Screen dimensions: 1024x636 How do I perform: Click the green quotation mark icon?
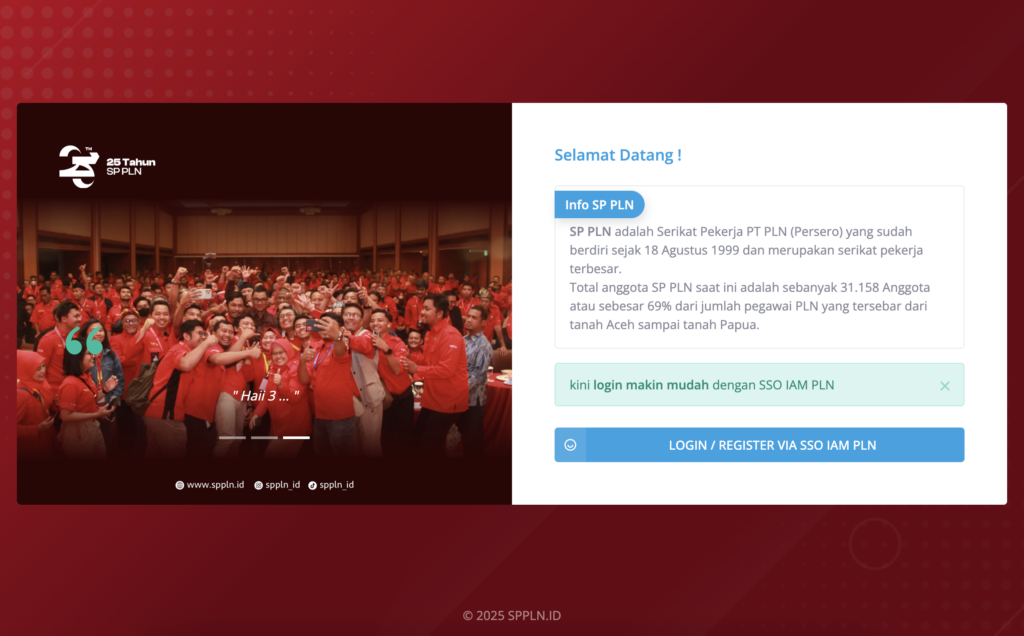84,341
